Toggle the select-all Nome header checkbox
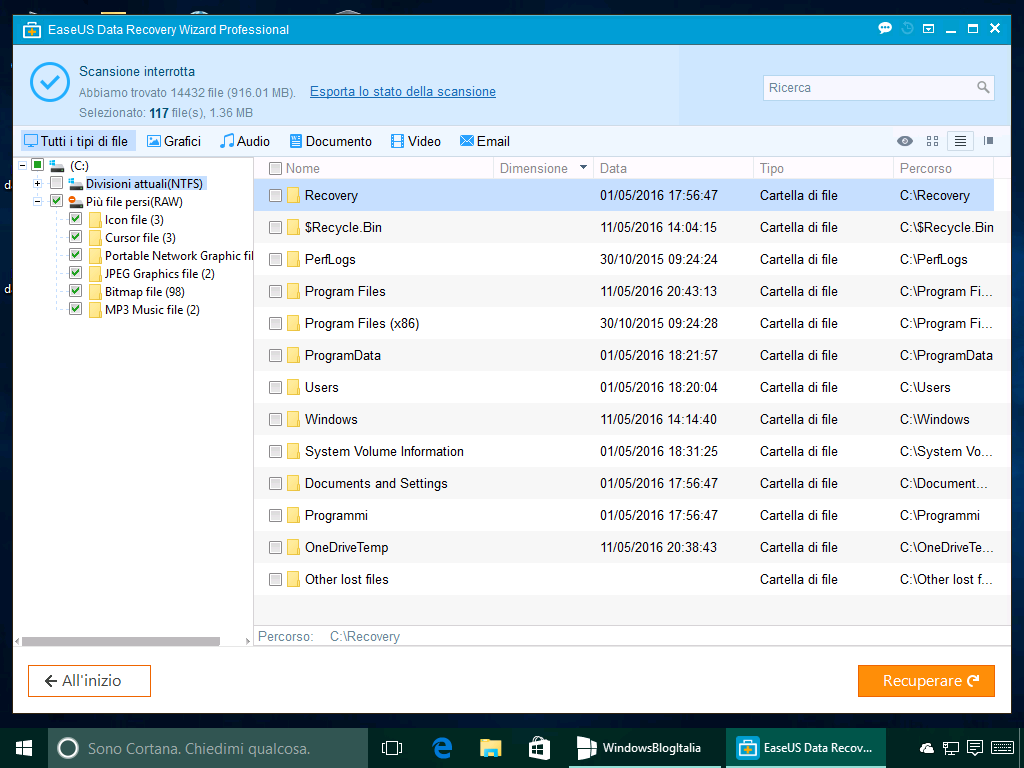 (x=276, y=168)
